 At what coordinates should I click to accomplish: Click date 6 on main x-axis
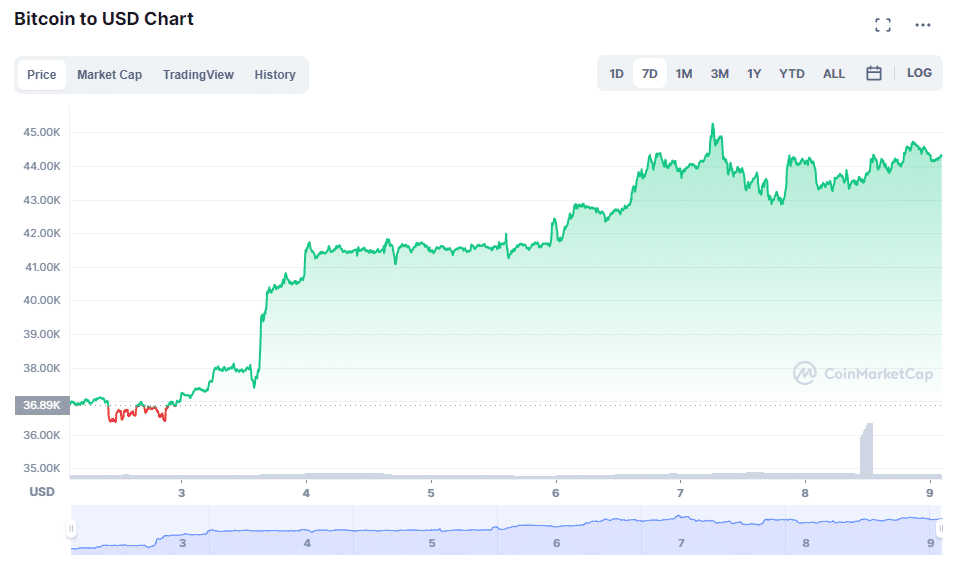(x=555, y=493)
